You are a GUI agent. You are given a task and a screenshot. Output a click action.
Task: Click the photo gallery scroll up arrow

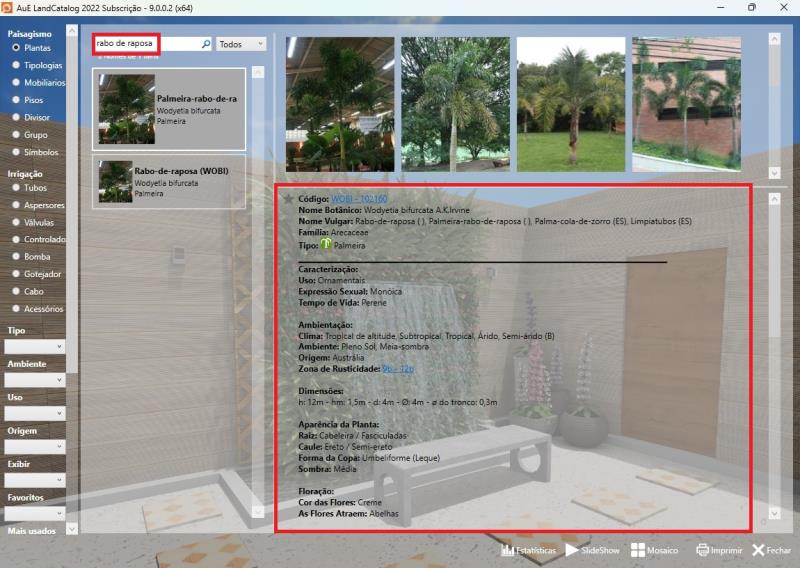pyautogui.click(x=774, y=39)
